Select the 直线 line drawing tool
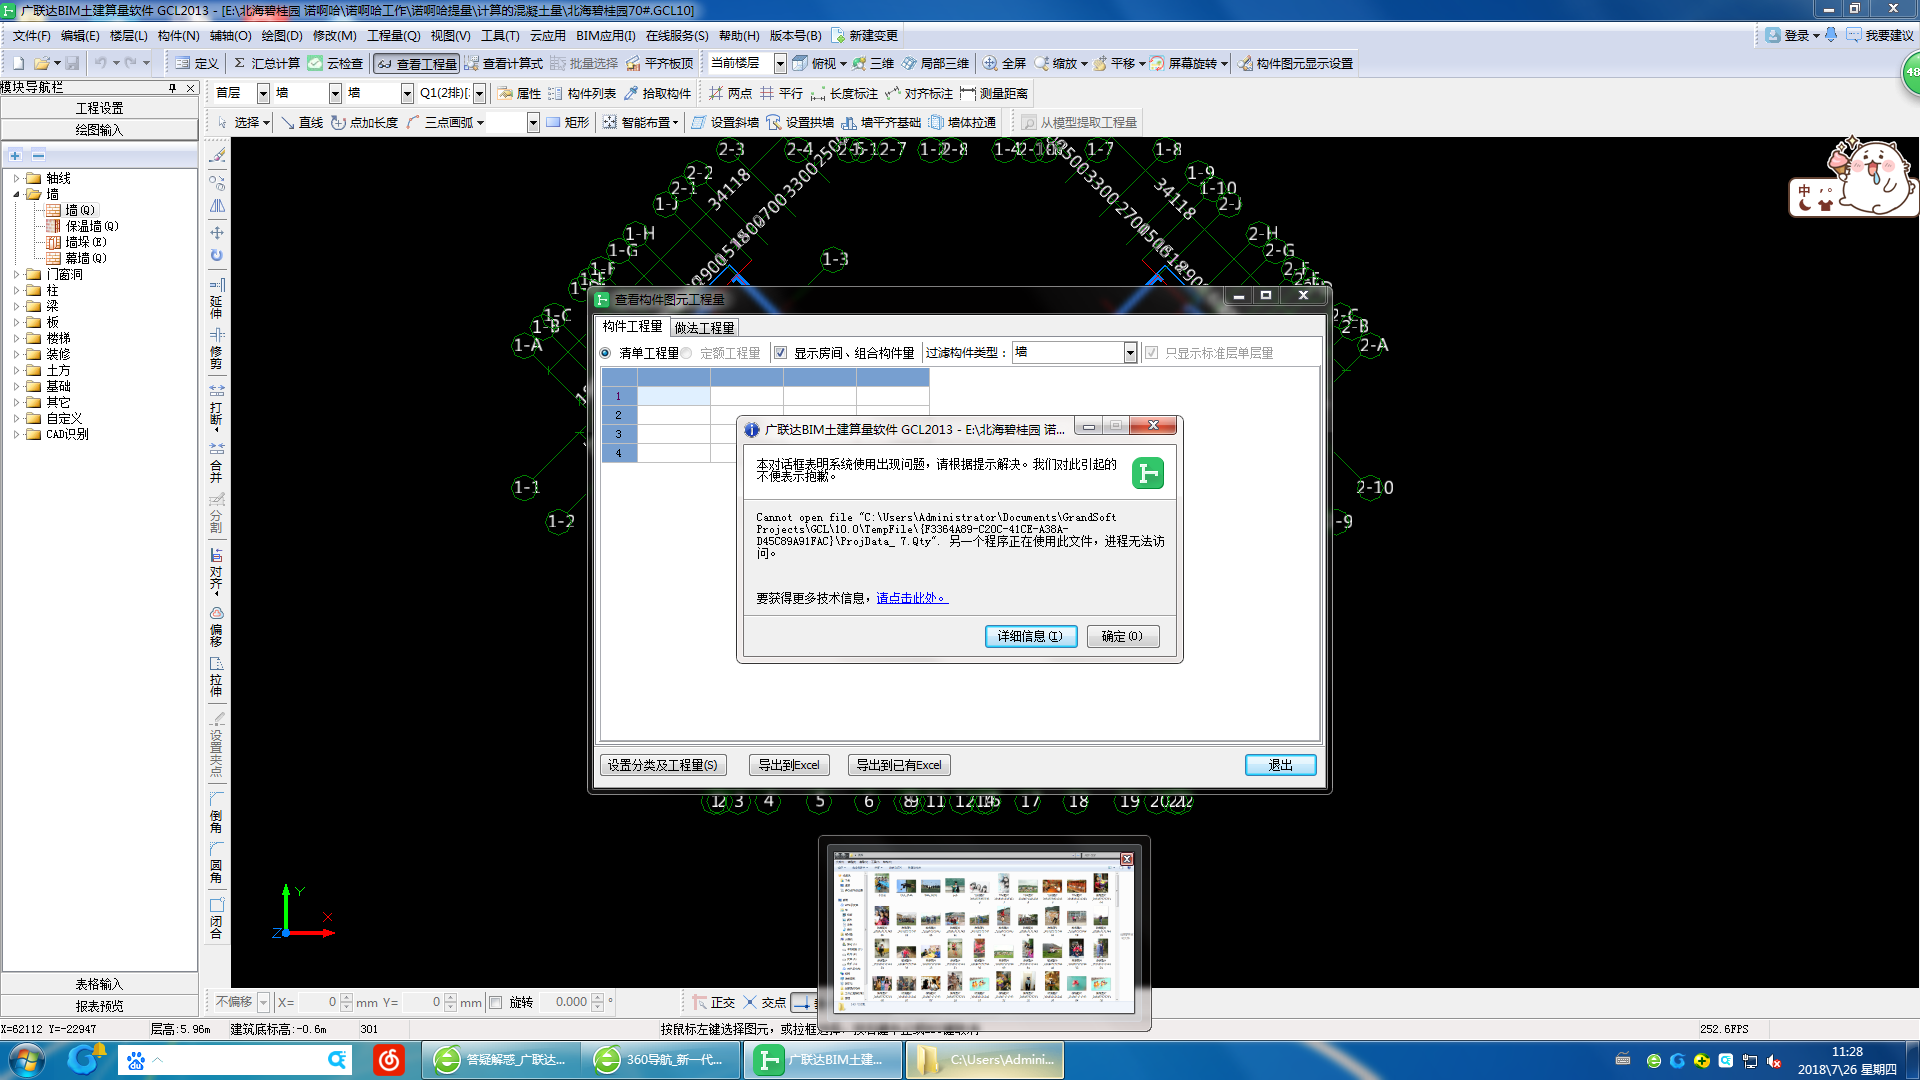1920x1080 pixels. pos(301,122)
